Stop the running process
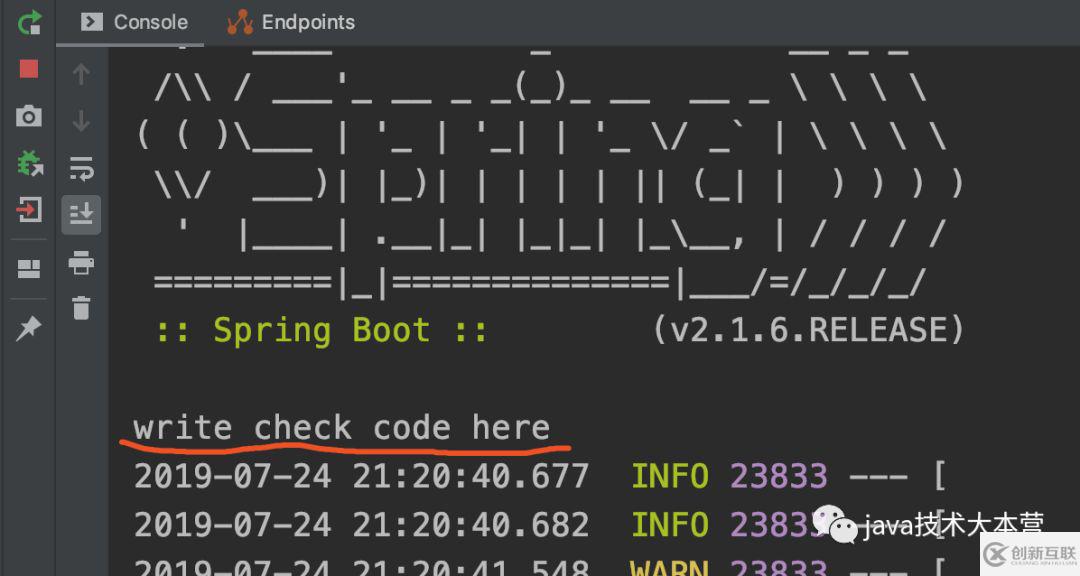This screenshot has width=1080, height=576. coord(28,70)
